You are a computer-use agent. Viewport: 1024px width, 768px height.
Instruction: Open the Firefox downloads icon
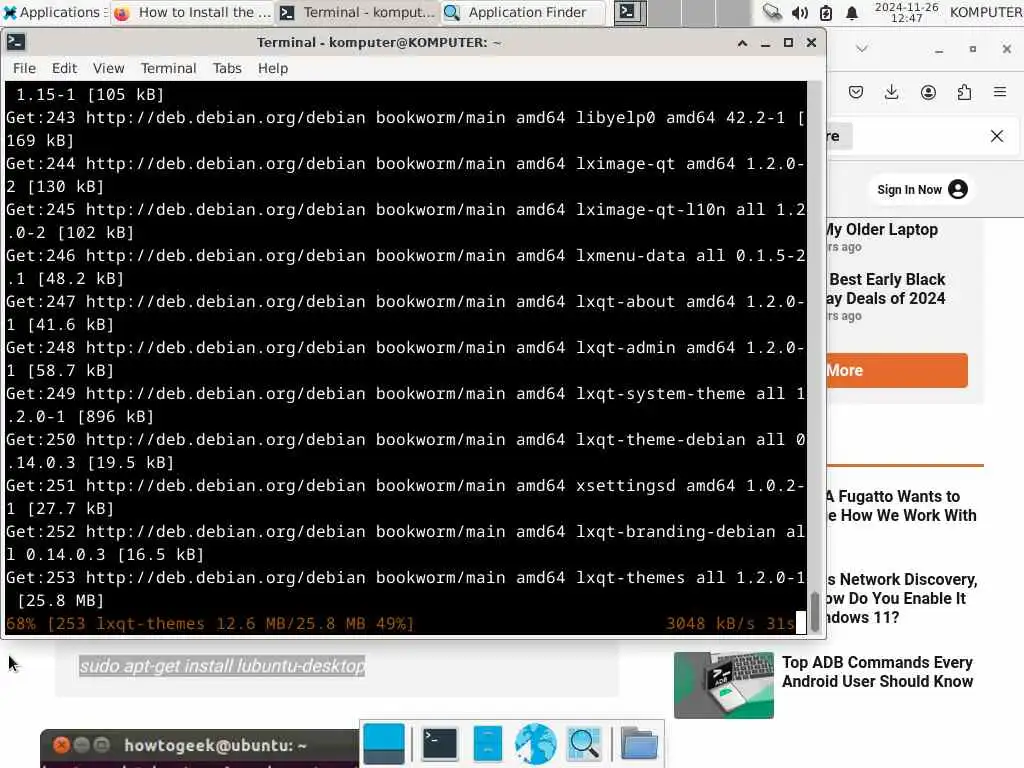(891, 92)
